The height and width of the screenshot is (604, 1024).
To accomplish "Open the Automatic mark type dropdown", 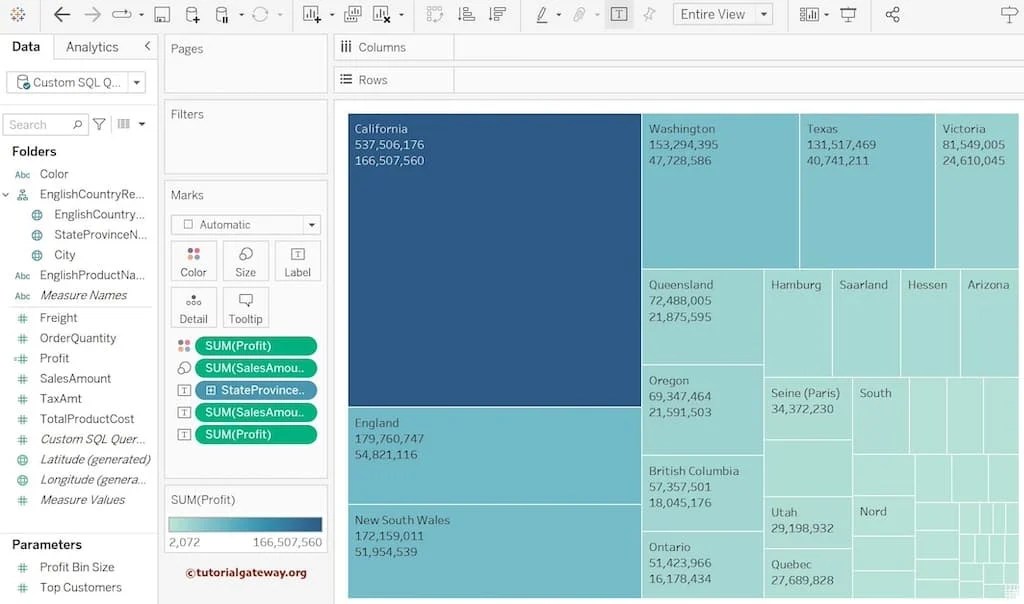I will point(310,224).
